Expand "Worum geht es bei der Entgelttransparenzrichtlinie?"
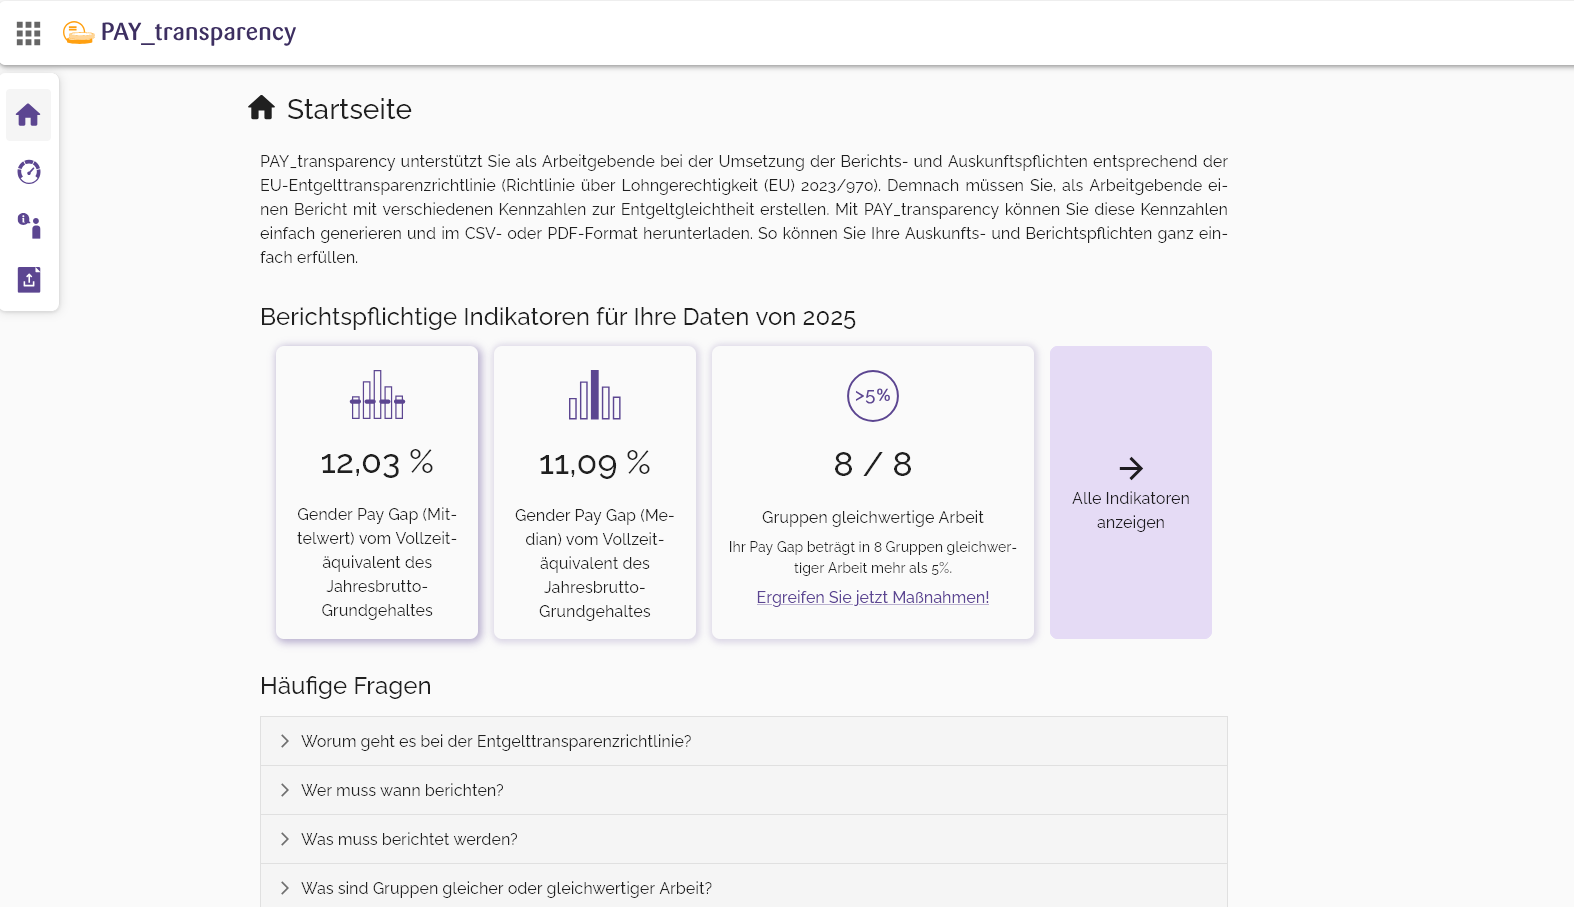Image resolution: width=1574 pixels, height=907 pixels. click(496, 741)
